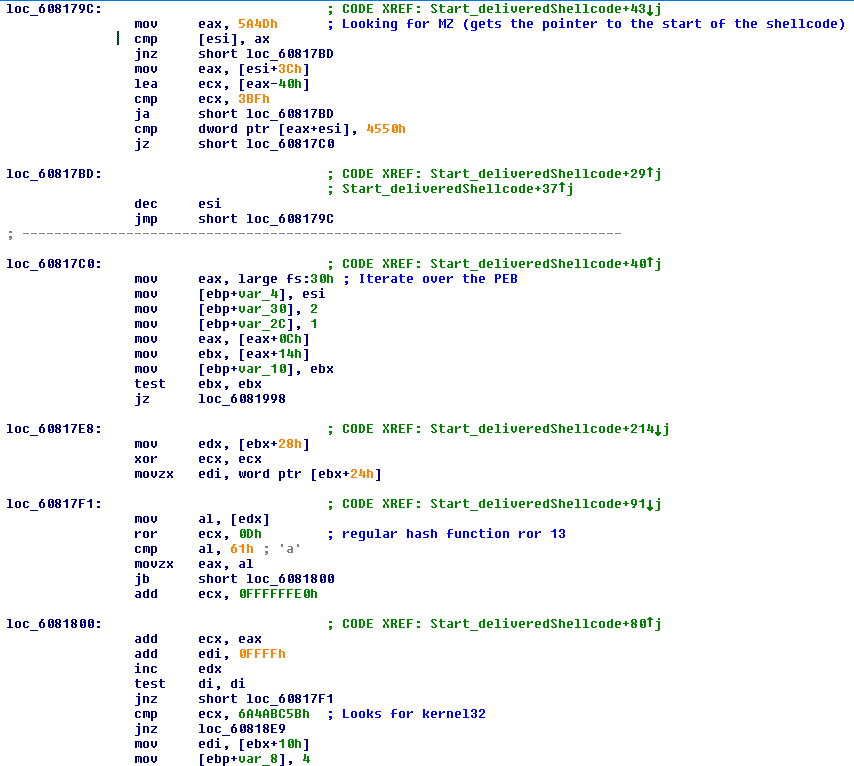Select the 4550h PE signature constant

[386, 129]
